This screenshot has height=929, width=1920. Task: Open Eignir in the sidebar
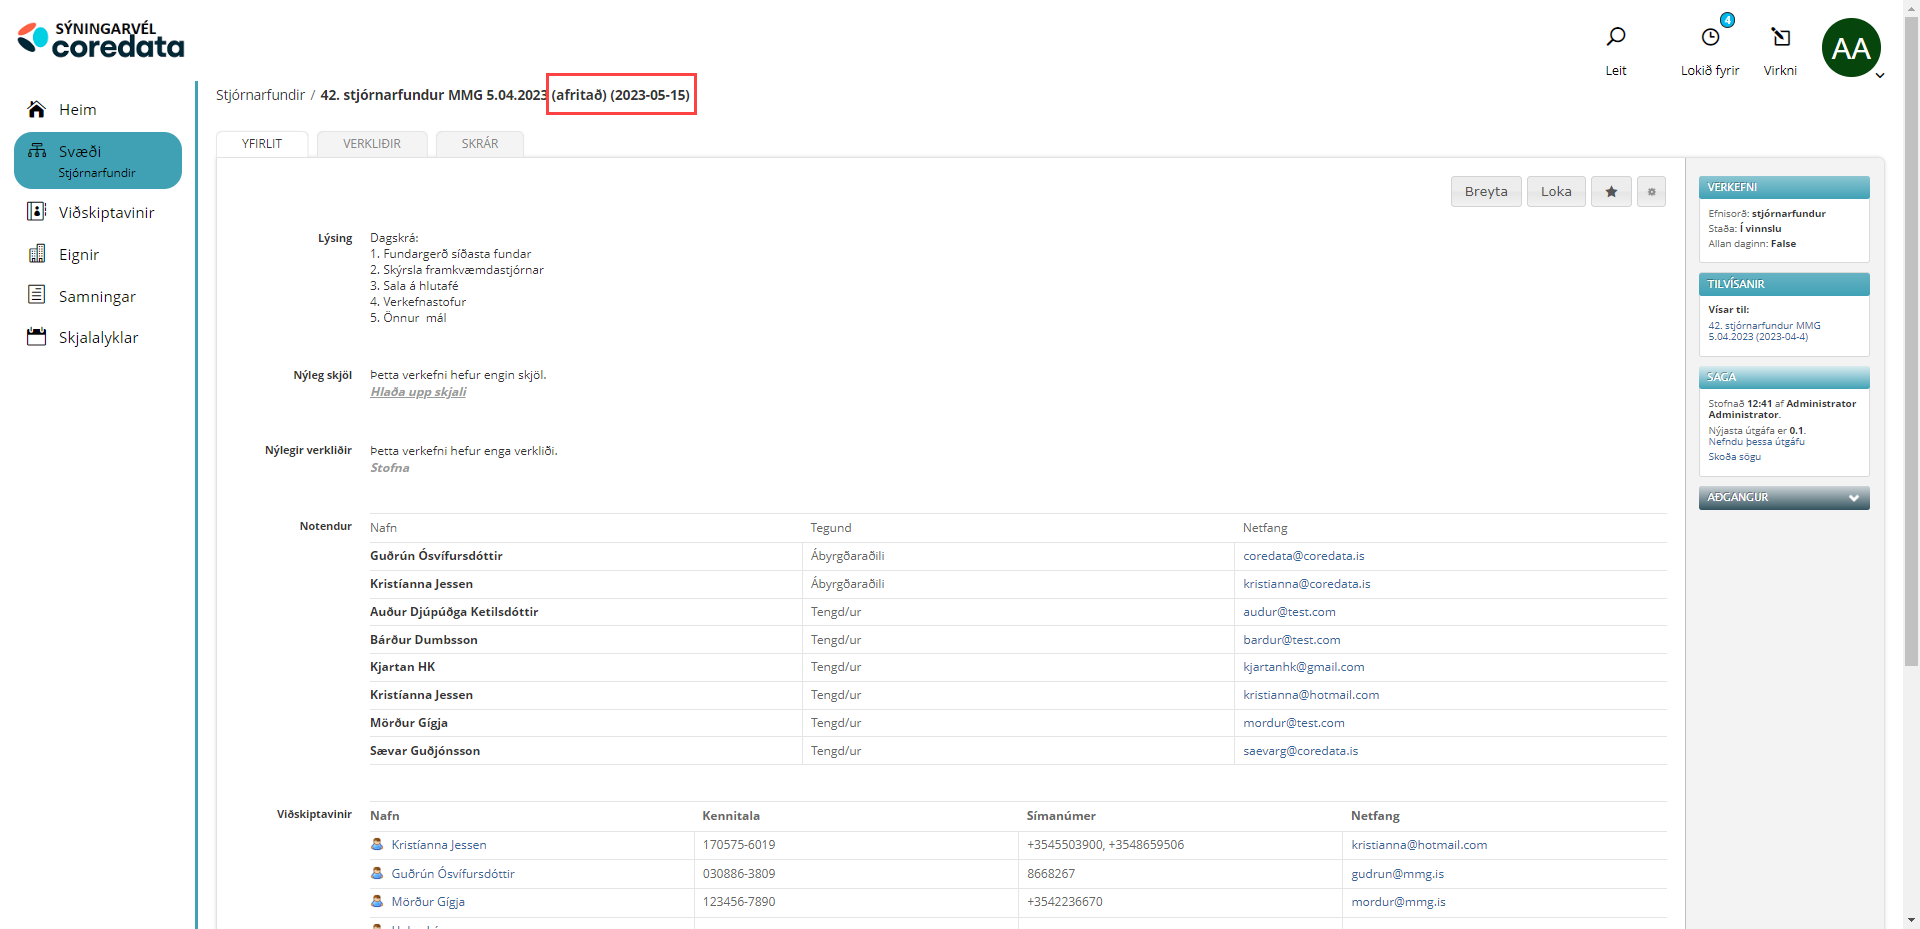78,255
